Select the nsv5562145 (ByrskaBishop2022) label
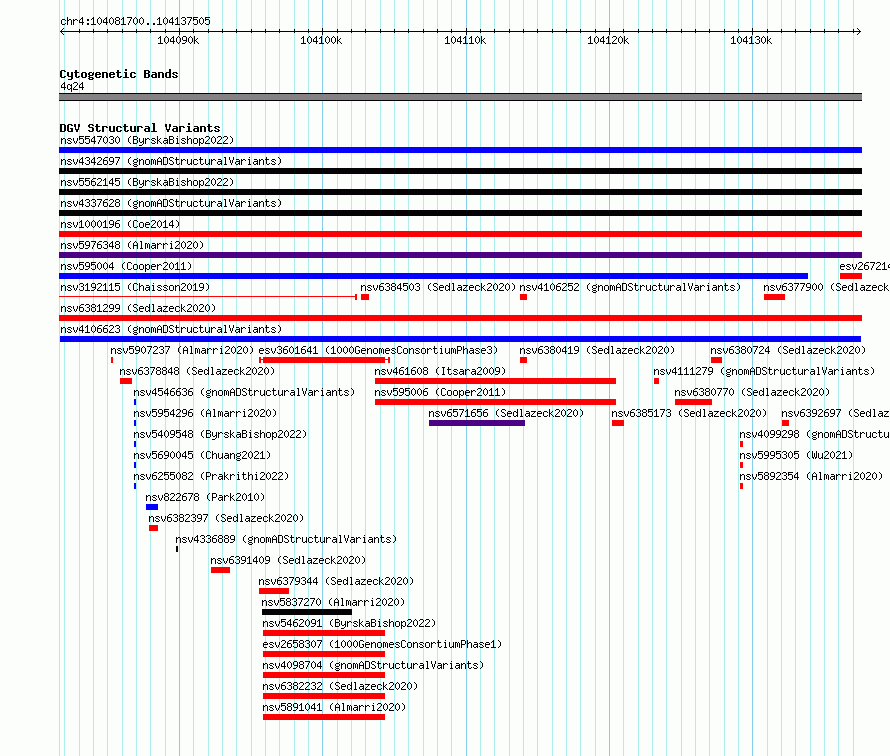Image resolution: width=890 pixels, height=756 pixels. click(x=147, y=182)
